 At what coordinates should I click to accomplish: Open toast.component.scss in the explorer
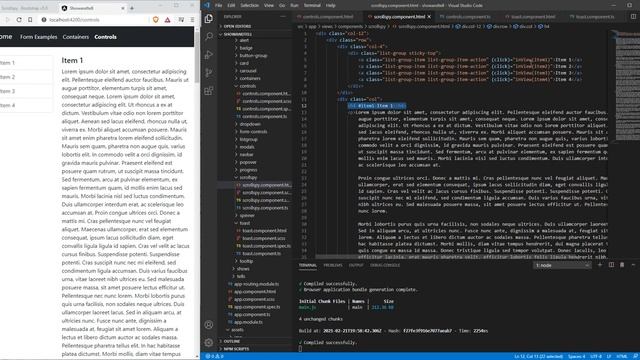point(264,238)
